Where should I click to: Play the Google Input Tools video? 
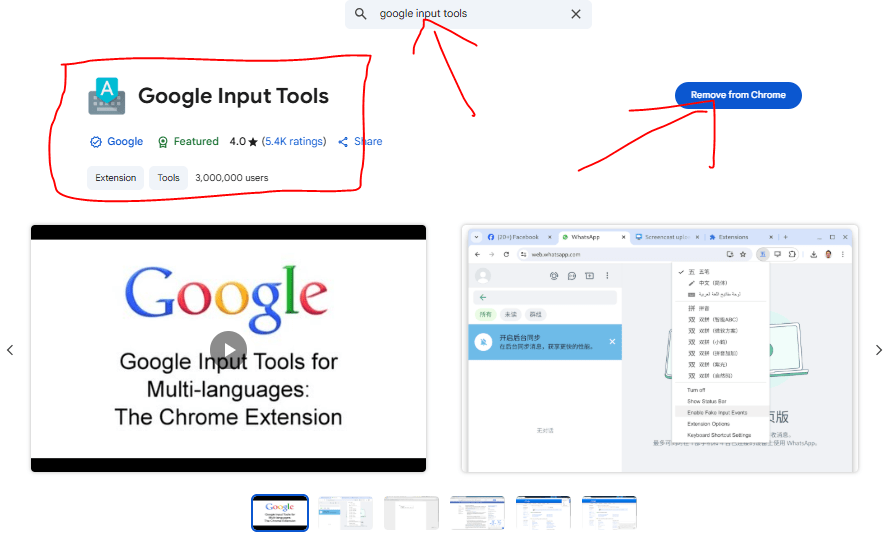pyautogui.click(x=228, y=350)
